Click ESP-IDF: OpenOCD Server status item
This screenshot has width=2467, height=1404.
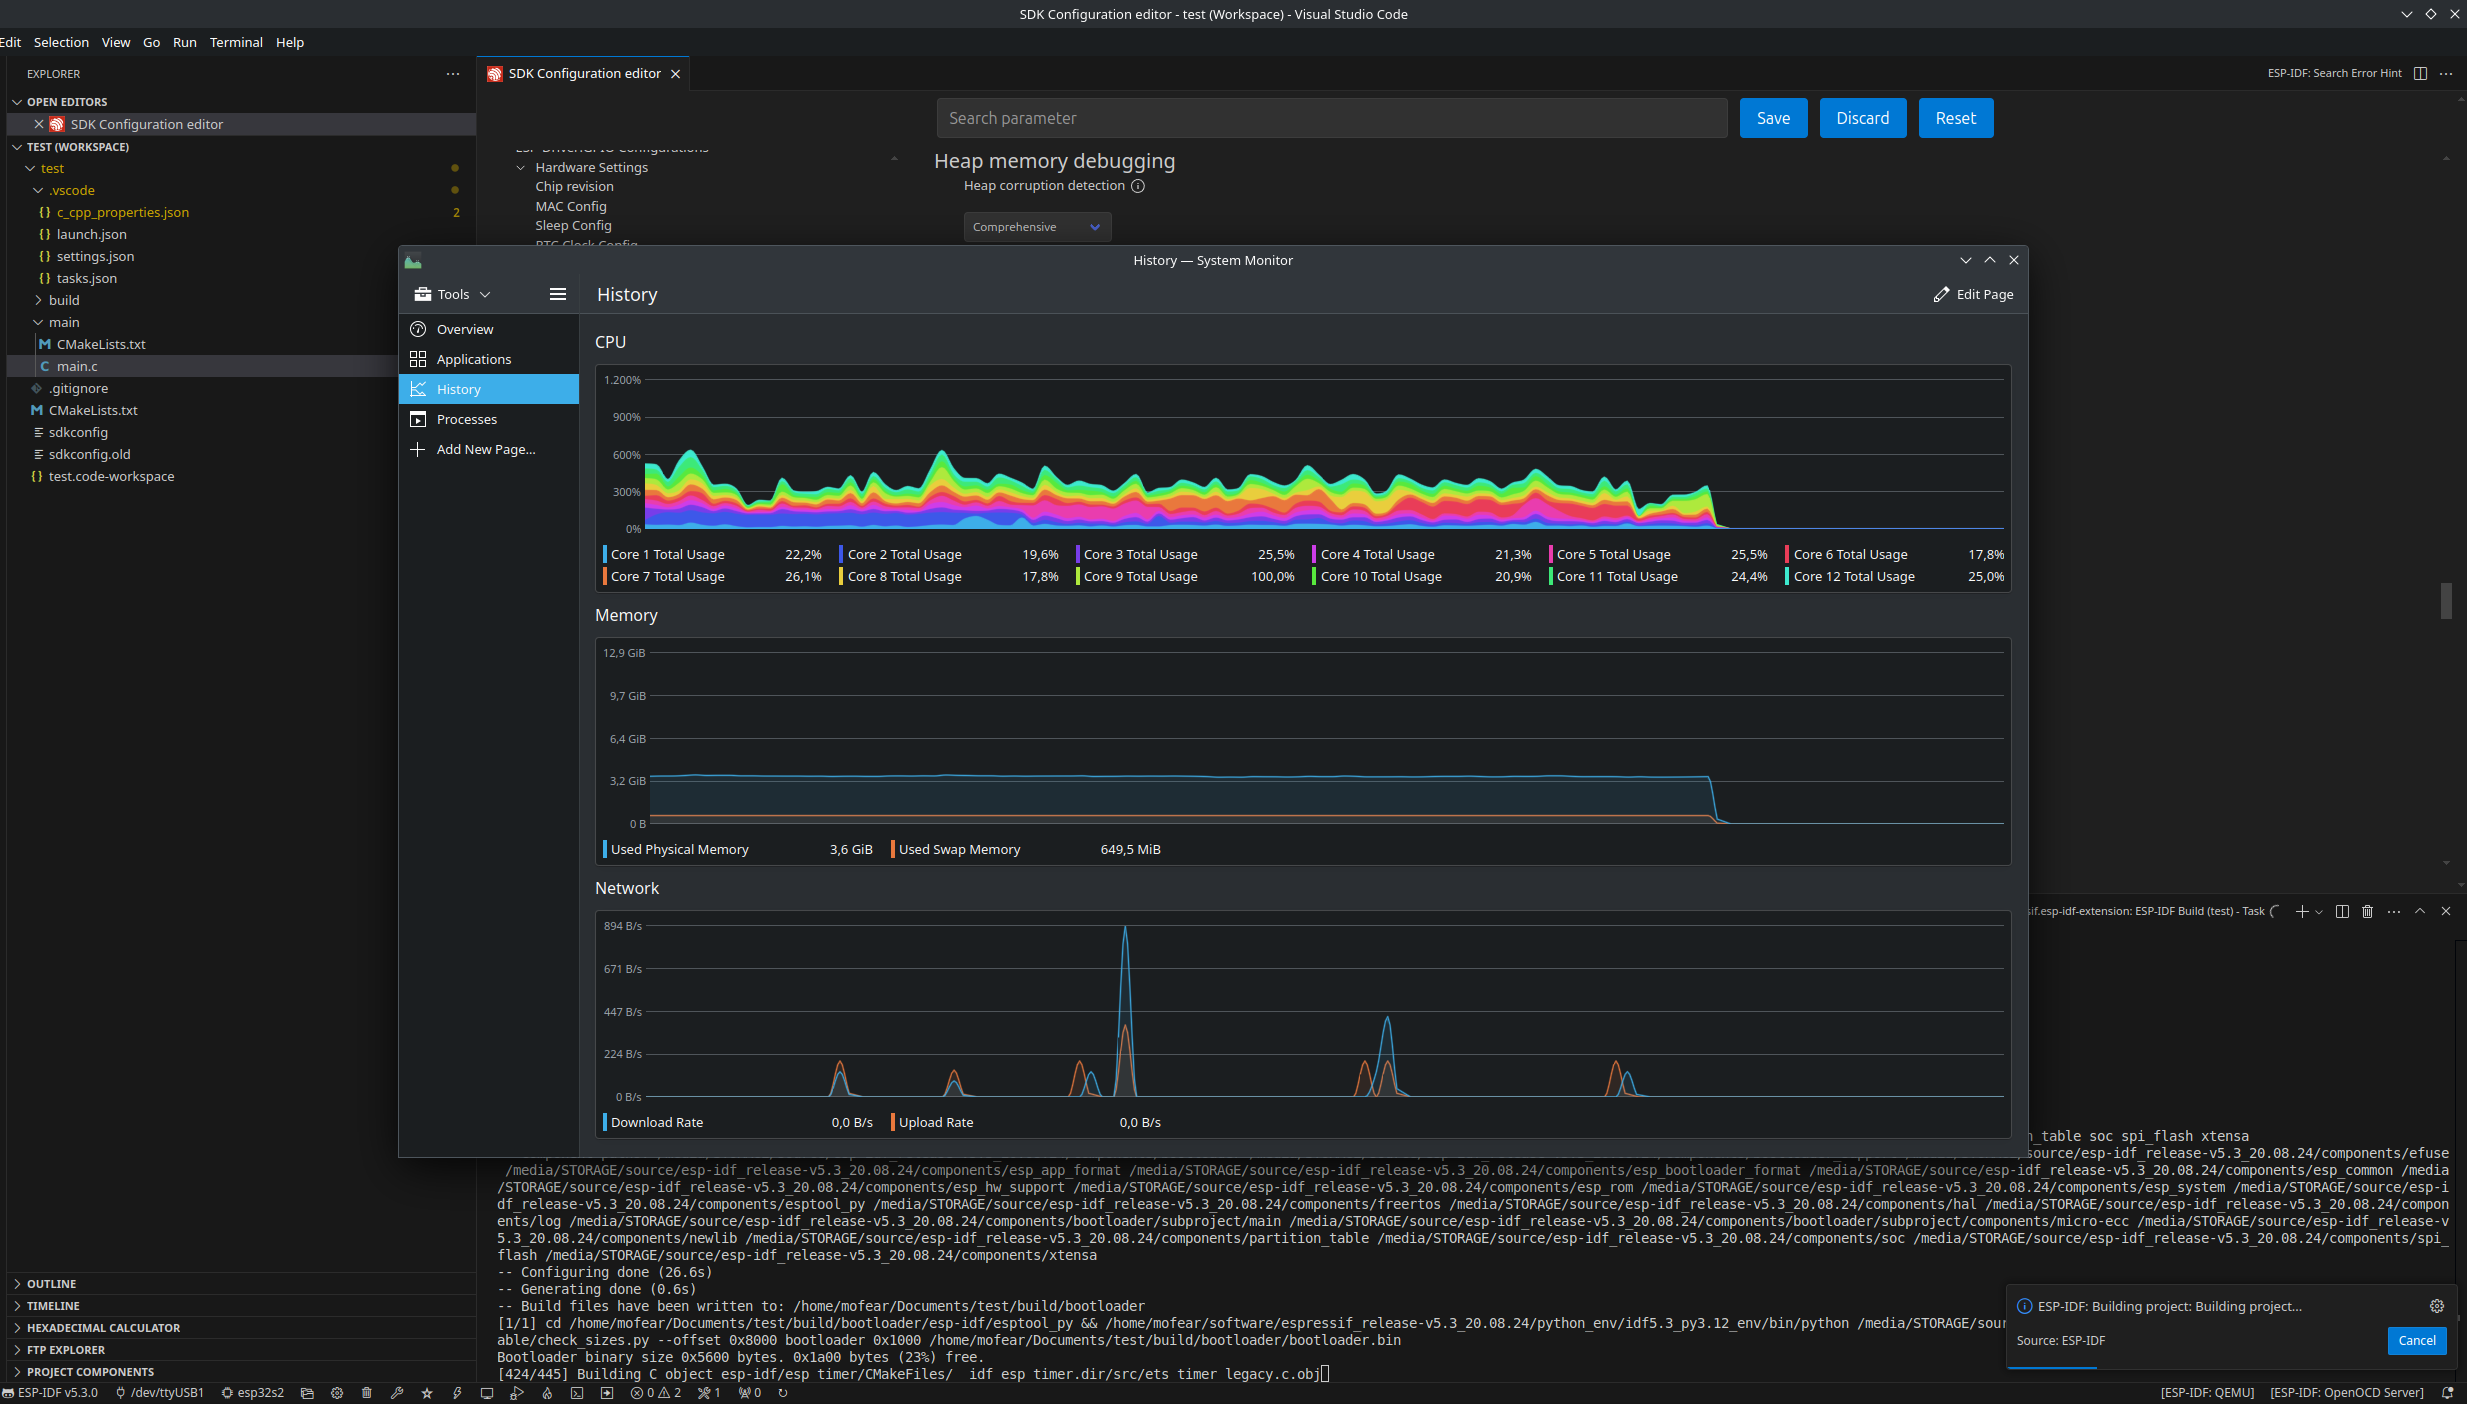[2346, 1392]
